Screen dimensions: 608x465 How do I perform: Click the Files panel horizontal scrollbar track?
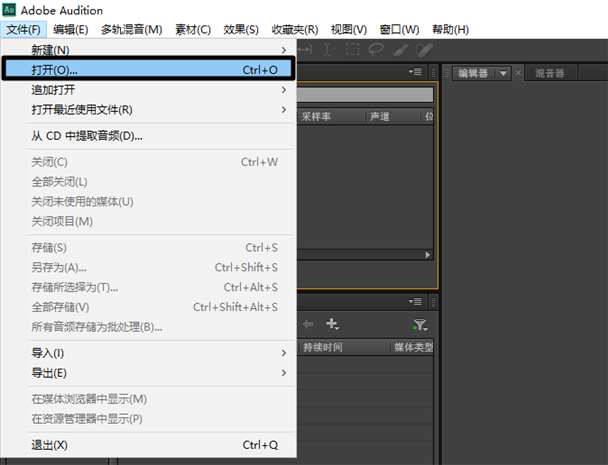360,254
